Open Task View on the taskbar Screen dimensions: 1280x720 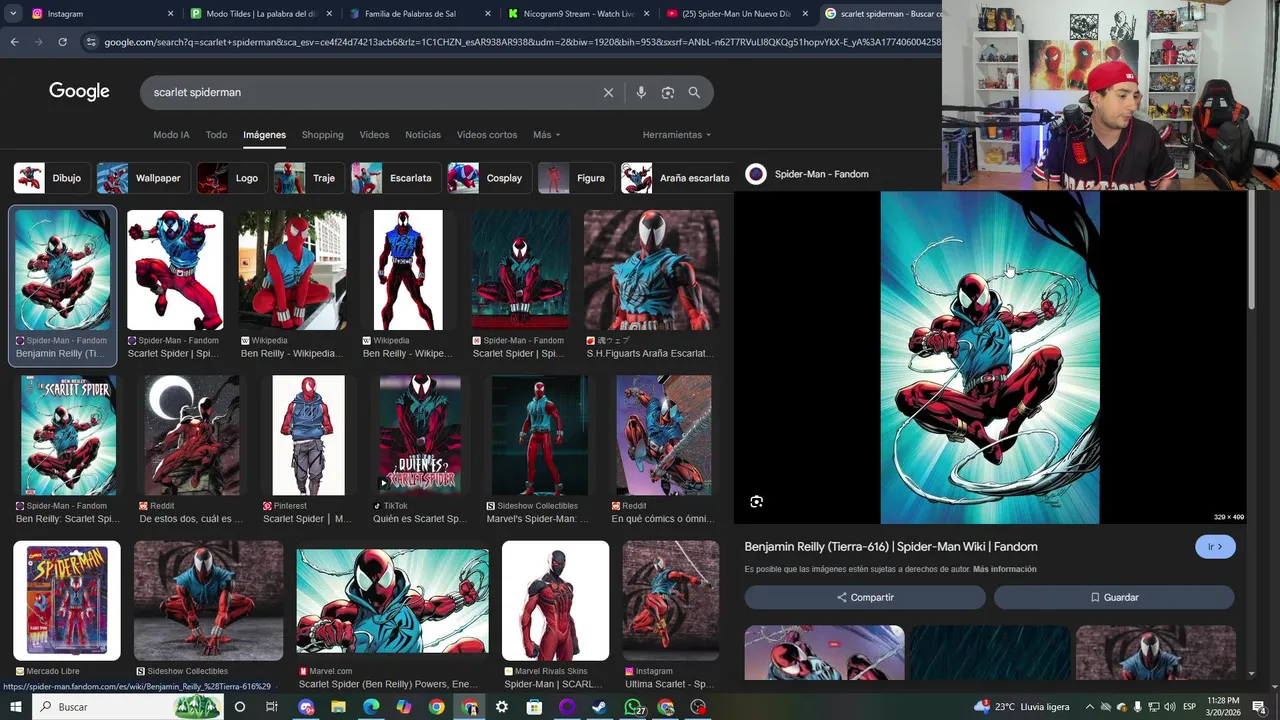[x=272, y=707]
